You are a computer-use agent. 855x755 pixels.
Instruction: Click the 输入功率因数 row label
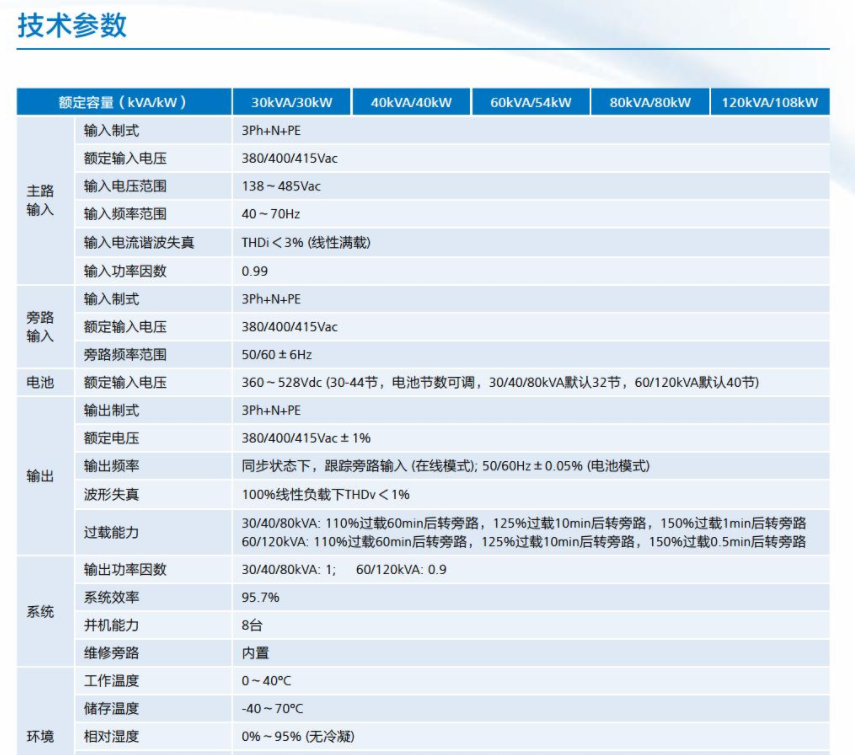125,271
